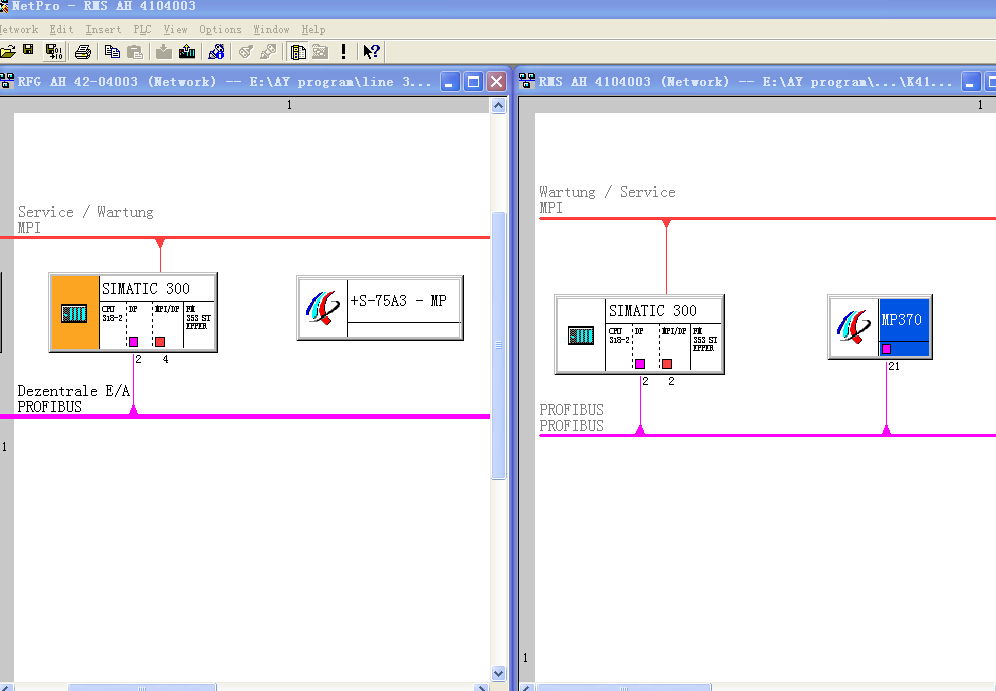Image resolution: width=996 pixels, height=691 pixels.
Task: Click the Print icon
Action: pyautogui.click(x=83, y=52)
